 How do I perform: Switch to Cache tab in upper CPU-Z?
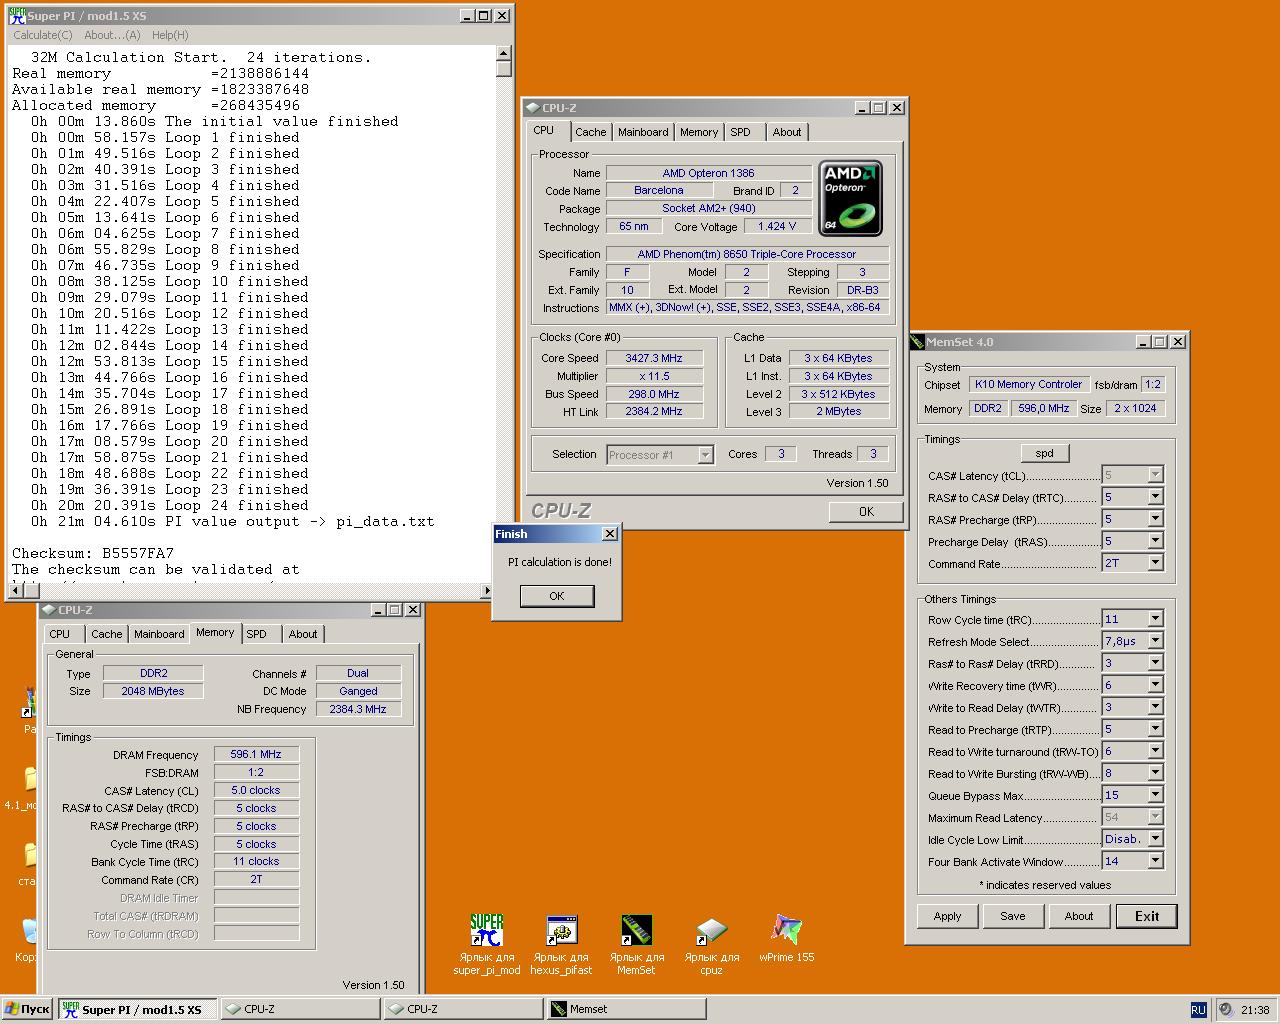(590, 132)
